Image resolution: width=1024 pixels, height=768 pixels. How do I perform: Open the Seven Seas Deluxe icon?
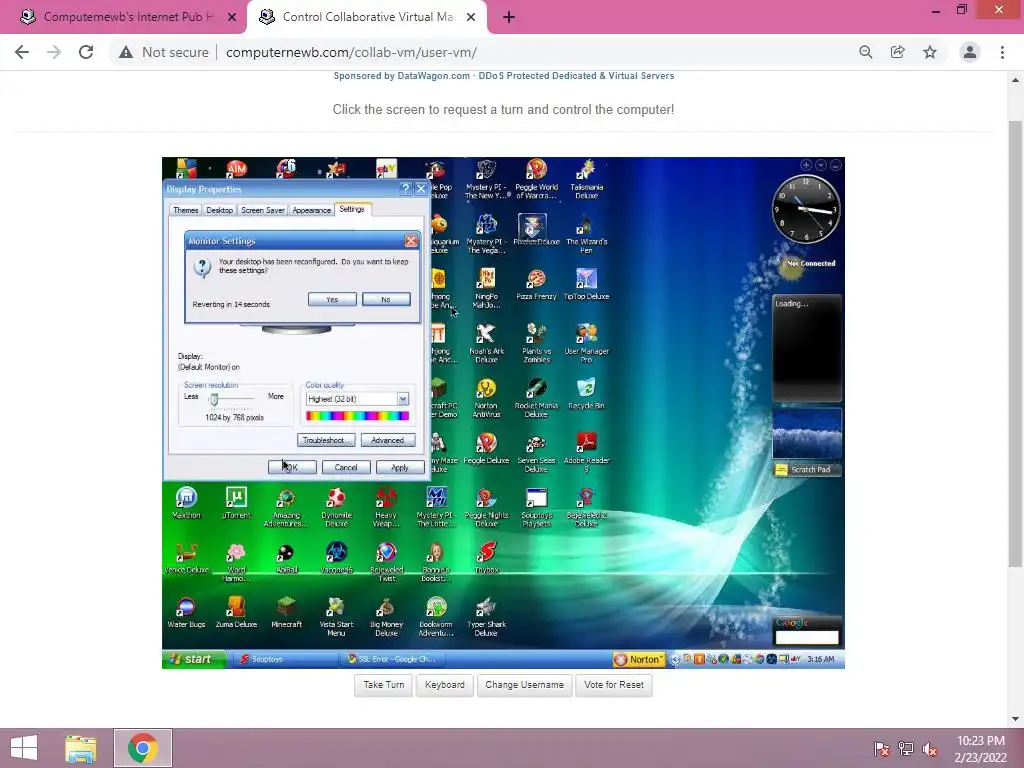pyautogui.click(x=536, y=452)
